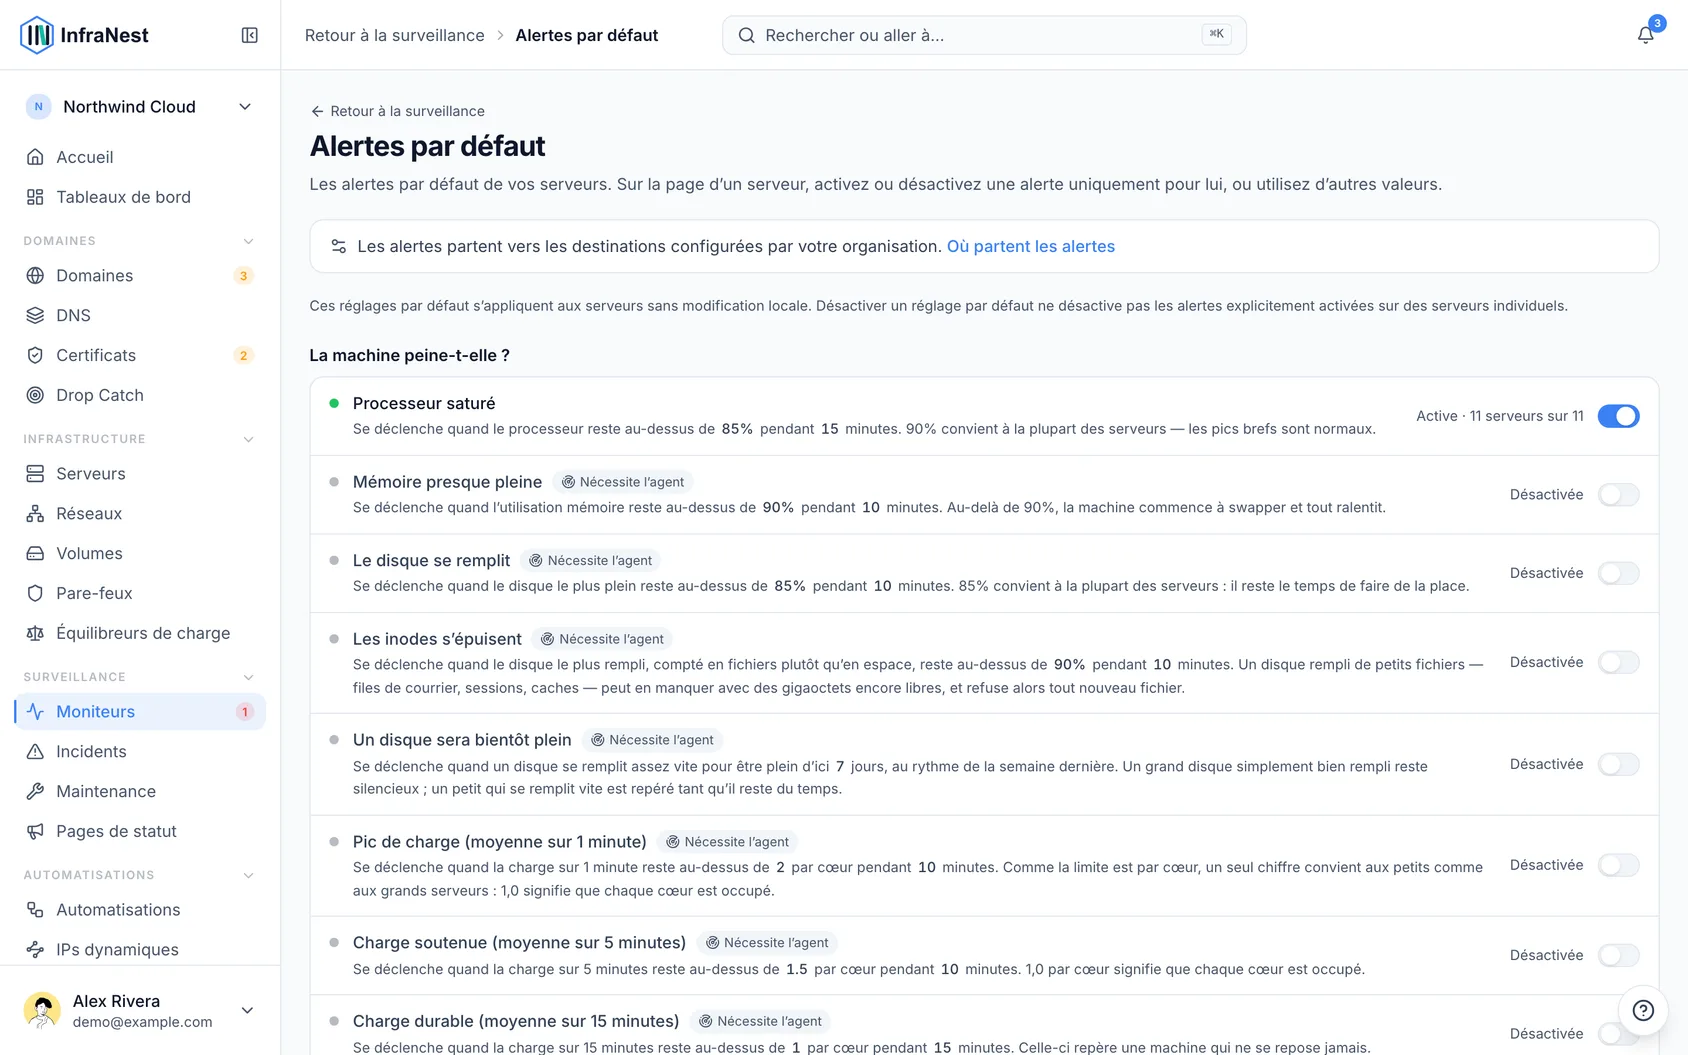Enable the Les inodes s'épuisent toggle
Viewport: 1688px width, 1055px height.
pyautogui.click(x=1618, y=662)
